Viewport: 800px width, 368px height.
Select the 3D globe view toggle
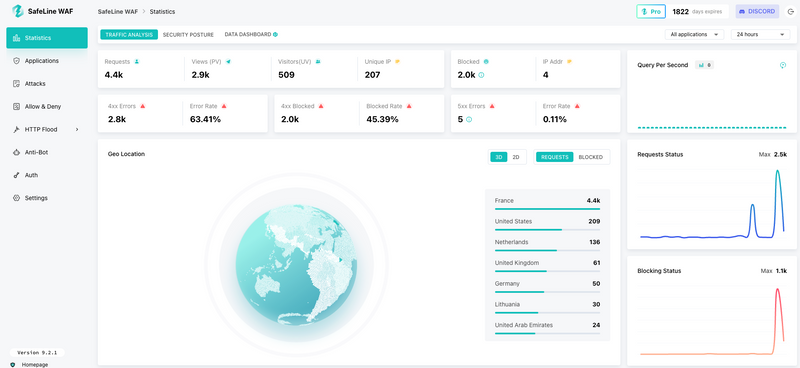pyautogui.click(x=498, y=157)
